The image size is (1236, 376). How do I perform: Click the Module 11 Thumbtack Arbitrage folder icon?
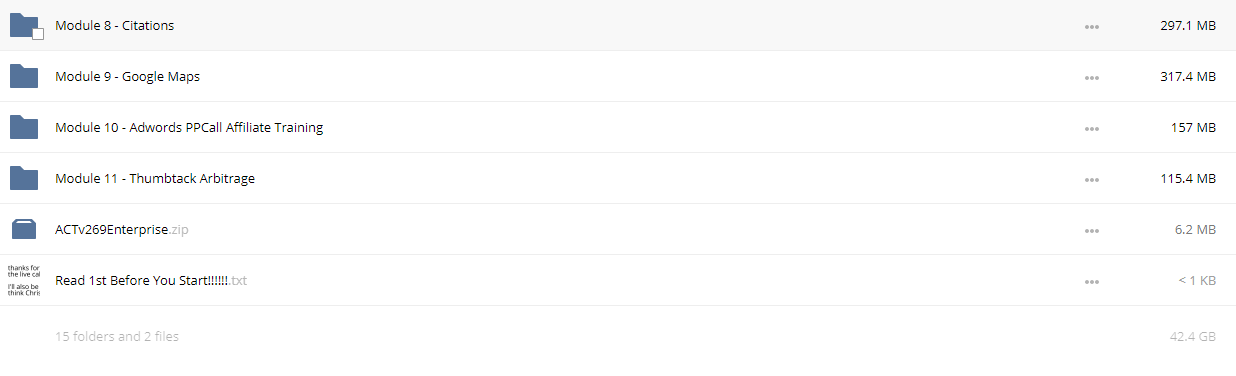point(24,178)
